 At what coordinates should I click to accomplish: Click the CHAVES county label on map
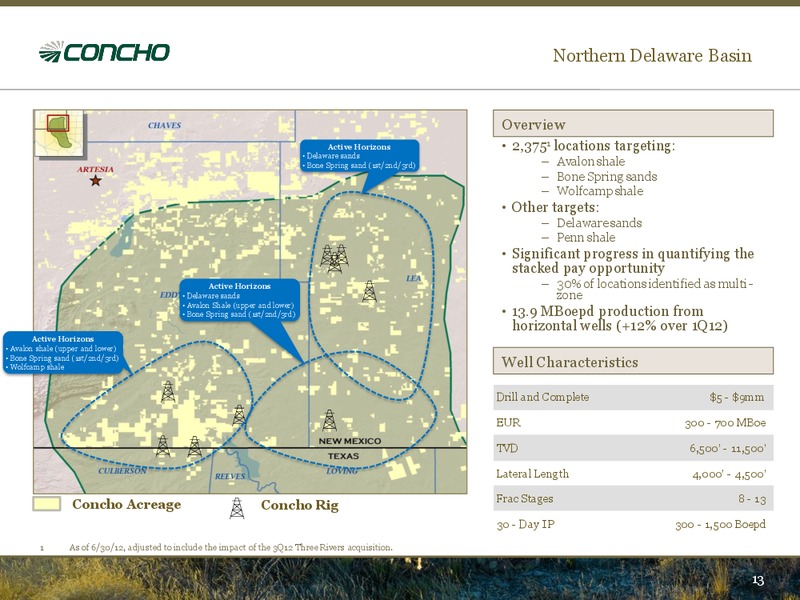[x=164, y=125]
